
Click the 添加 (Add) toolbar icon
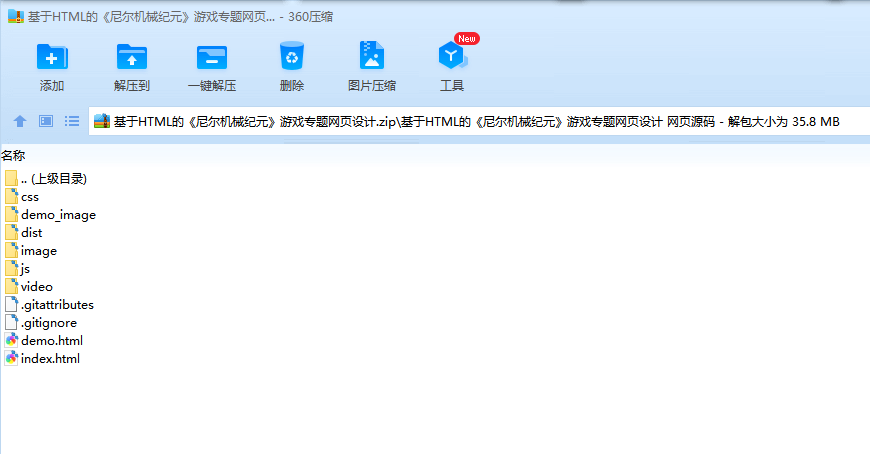coord(52,57)
